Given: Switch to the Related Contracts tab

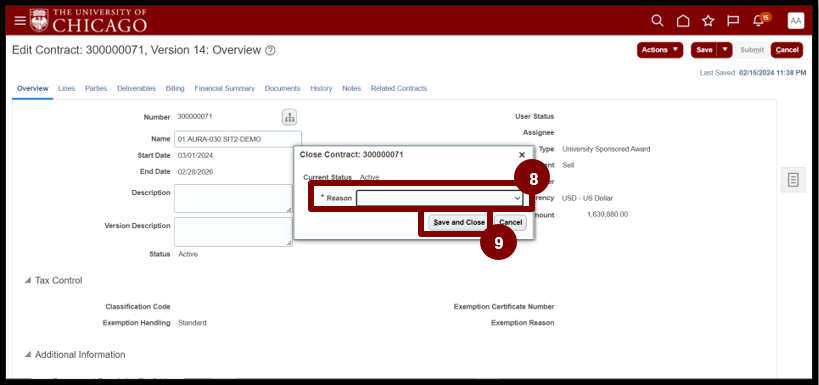Looking at the screenshot, I should coord(399,89).
